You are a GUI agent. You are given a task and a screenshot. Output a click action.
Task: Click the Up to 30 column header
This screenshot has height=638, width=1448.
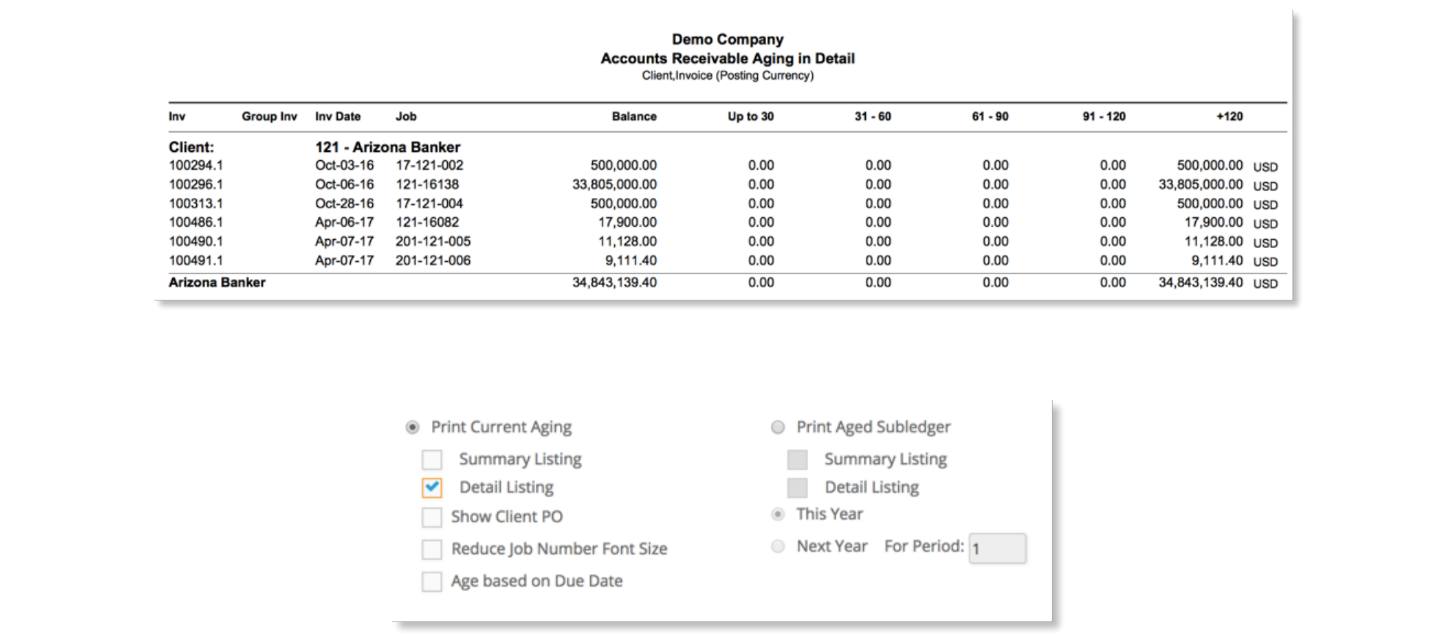pyautogui.click(x=750, y=117)
